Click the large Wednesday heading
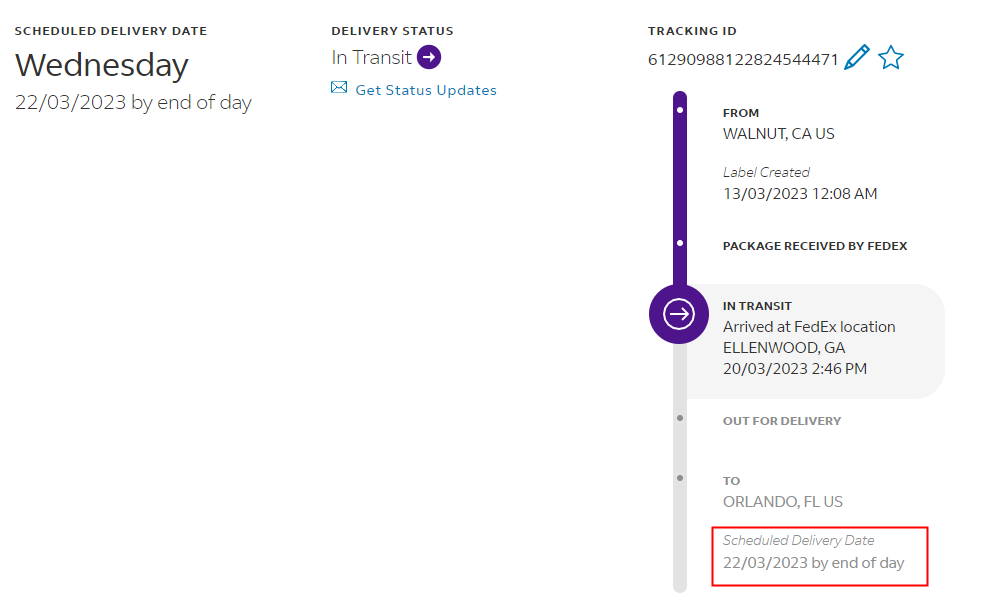The height and width of the screenshot is (601, 983). pyautogui.click(x=102, y=65)
